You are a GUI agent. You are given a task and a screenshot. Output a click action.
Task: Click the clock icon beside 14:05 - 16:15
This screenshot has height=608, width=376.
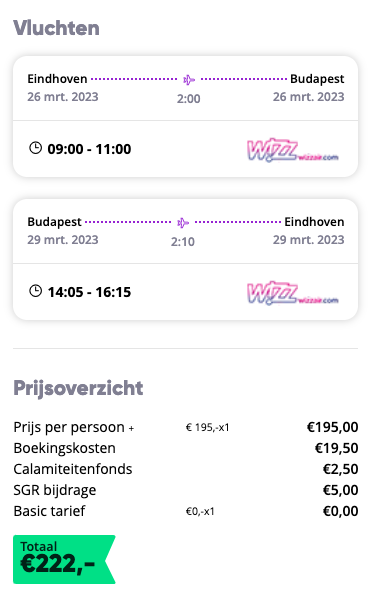35,291
